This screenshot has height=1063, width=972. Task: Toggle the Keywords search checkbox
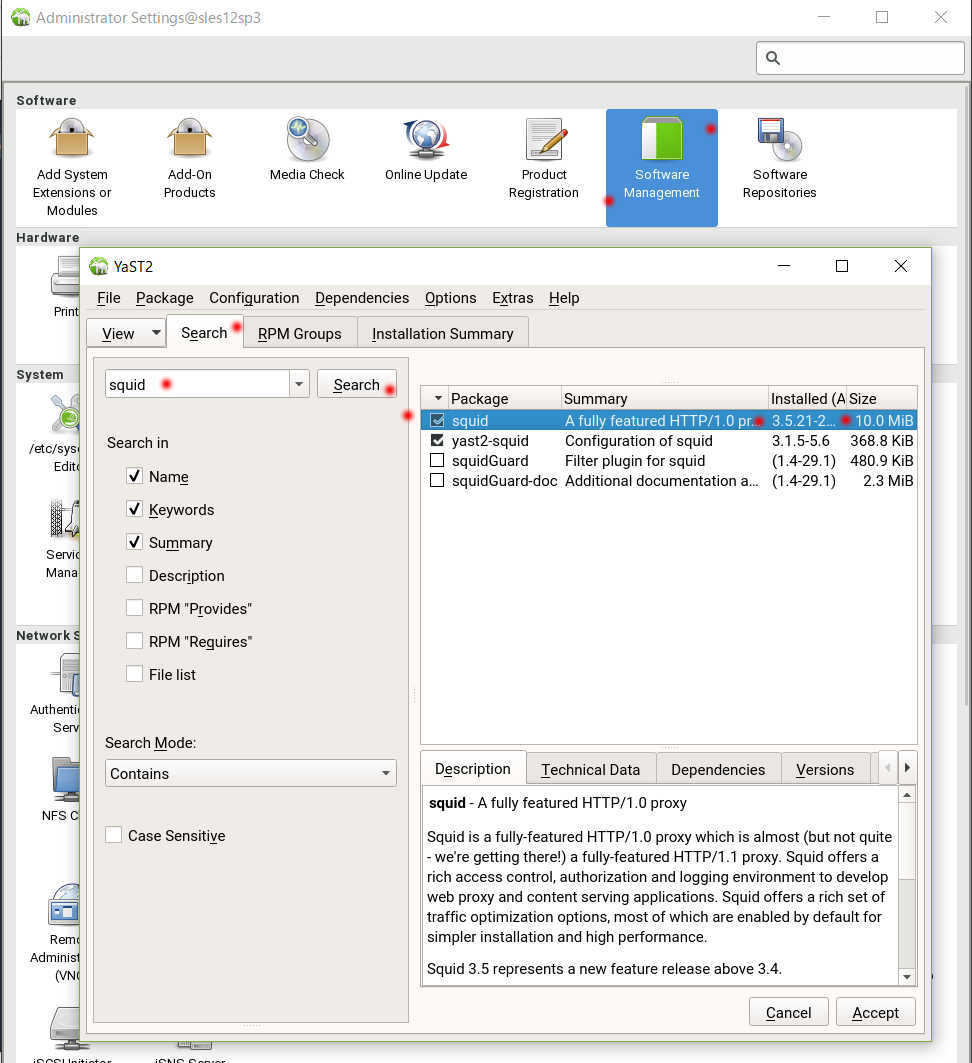[134, 509]
